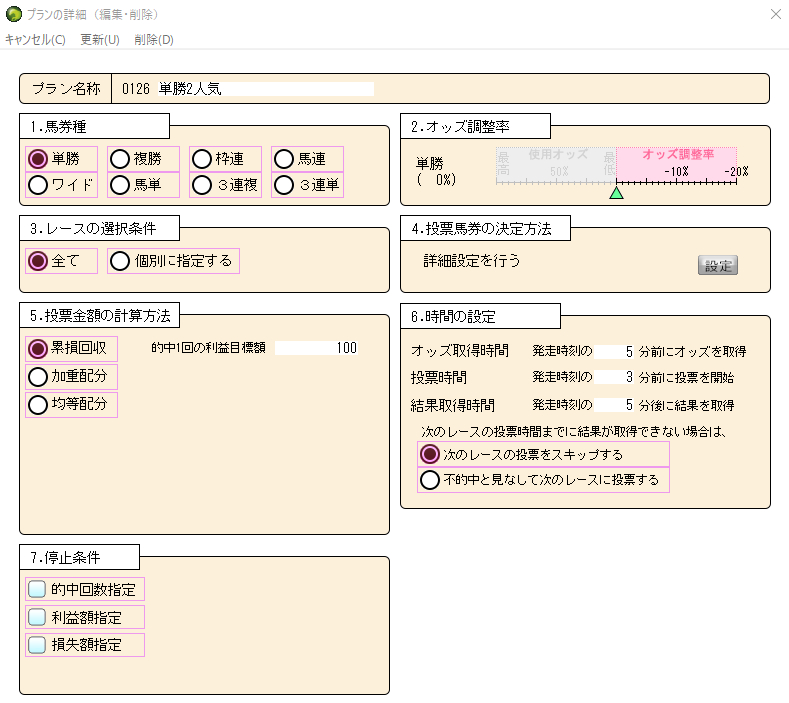789x703 pixels.
Task: Click the -20% mark on odds adjustment scale
Action: click(x=736, y=172)
